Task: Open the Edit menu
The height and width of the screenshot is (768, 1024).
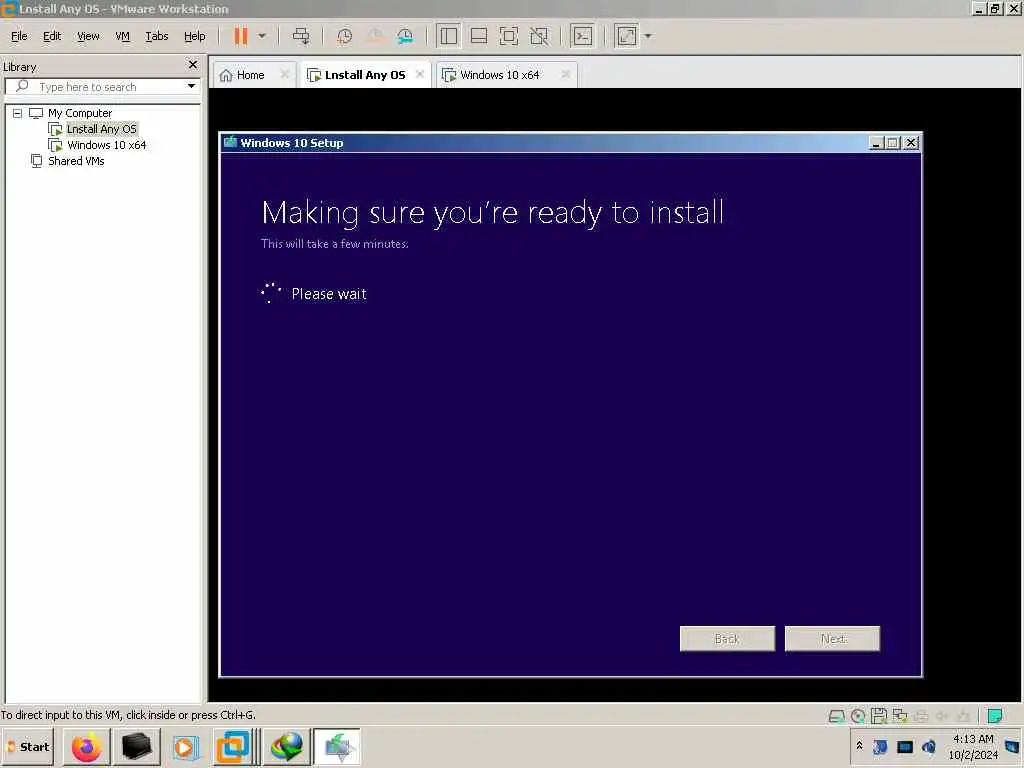Action: click(x=52, y=36)
